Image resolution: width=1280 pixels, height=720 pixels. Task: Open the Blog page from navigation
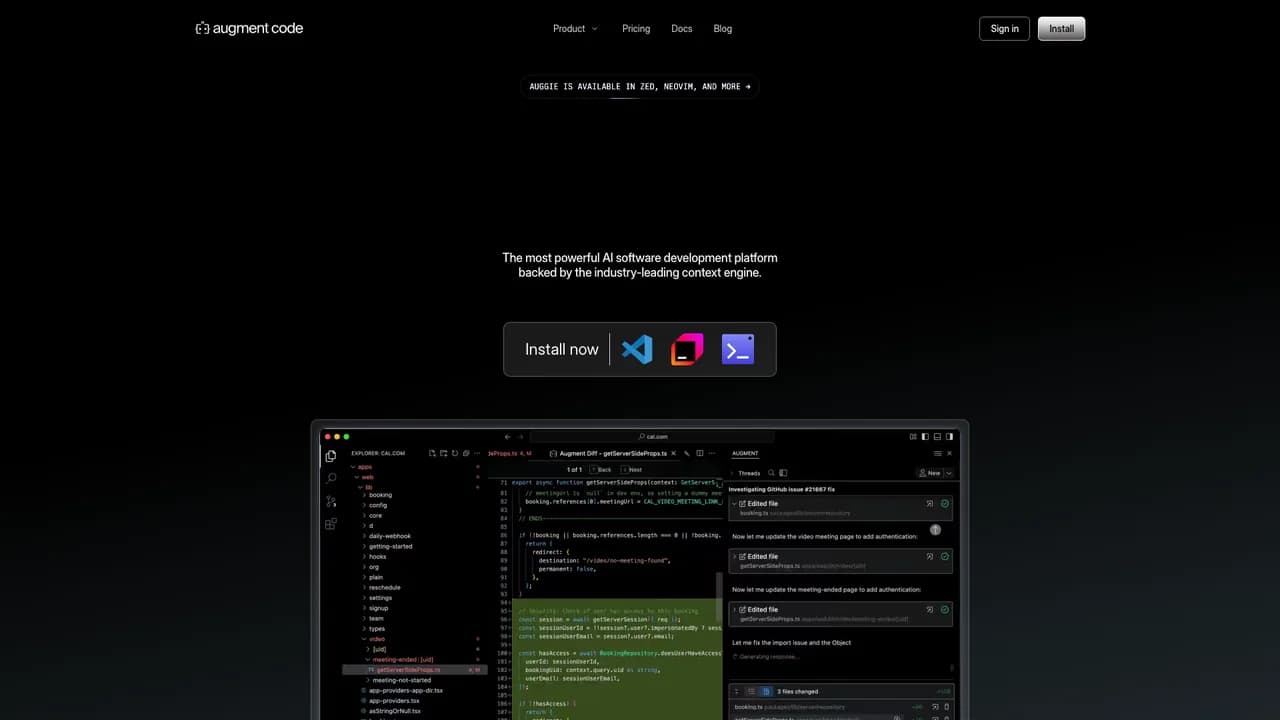click(x=723, y=29)
